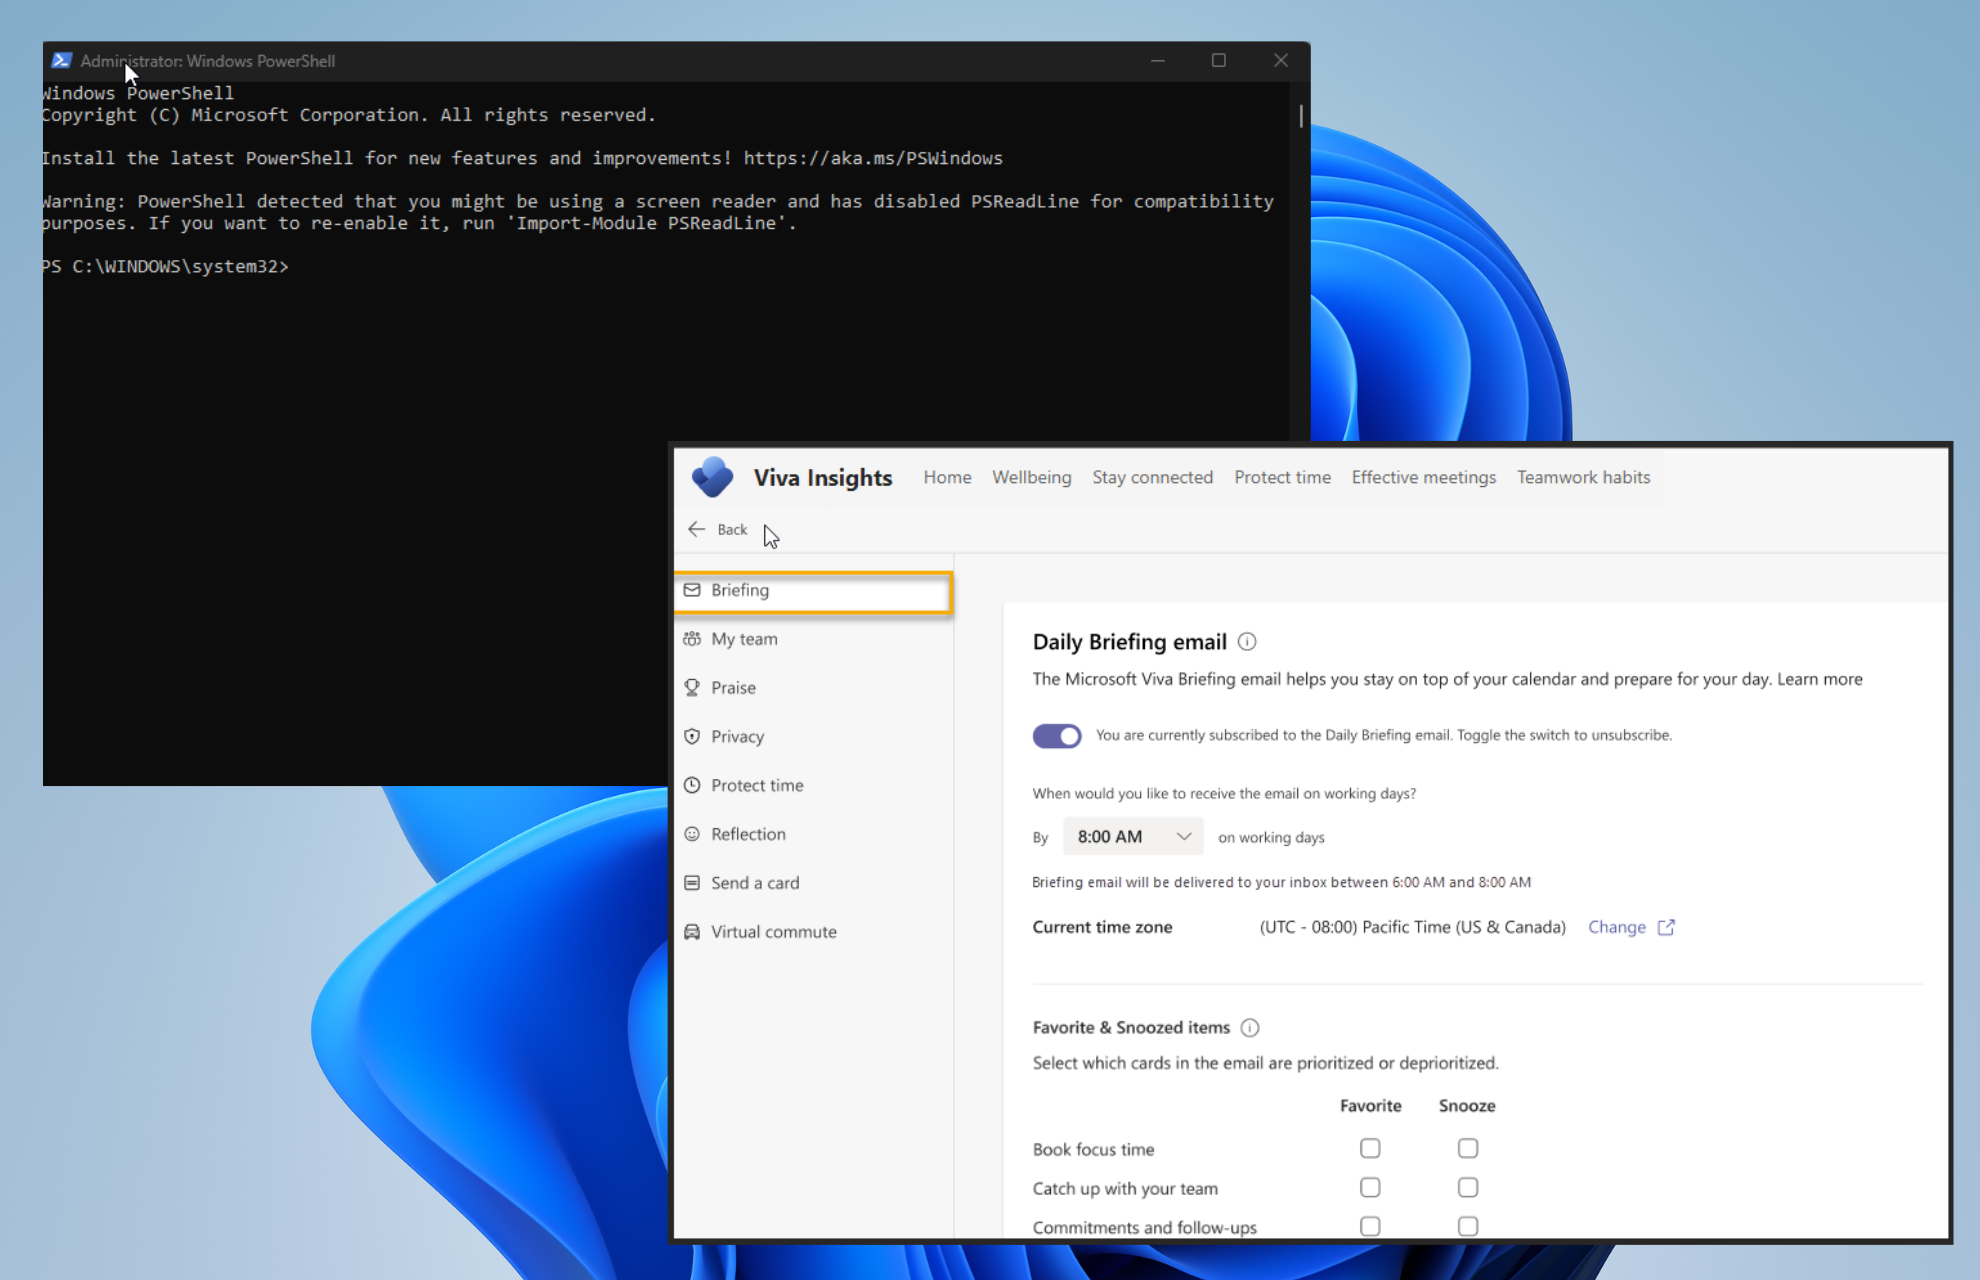Switch to the Wellbeing tab
This screenshot has width=1980, height=1280.
click(1031, 477)
